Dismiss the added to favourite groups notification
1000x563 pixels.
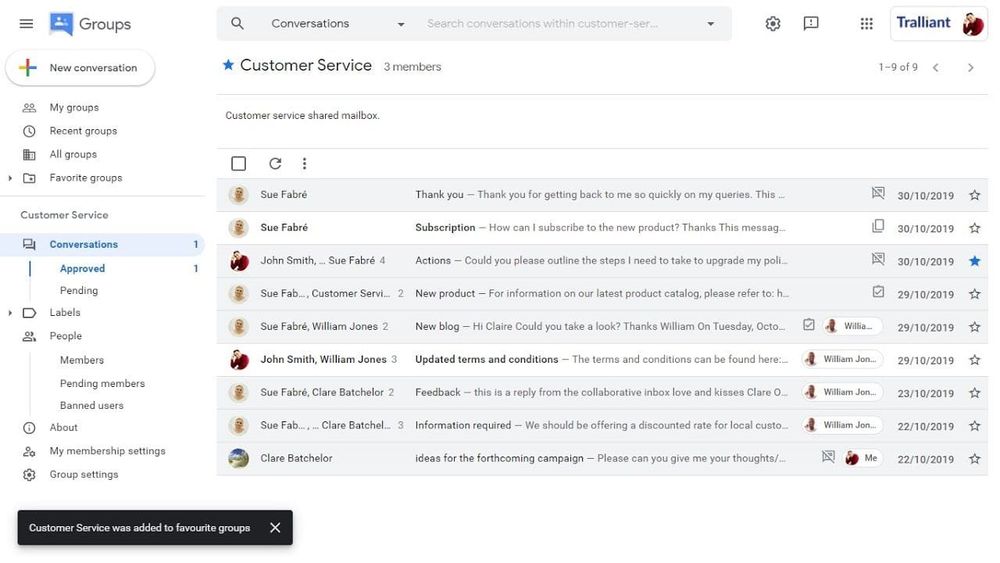pos(275,528)
